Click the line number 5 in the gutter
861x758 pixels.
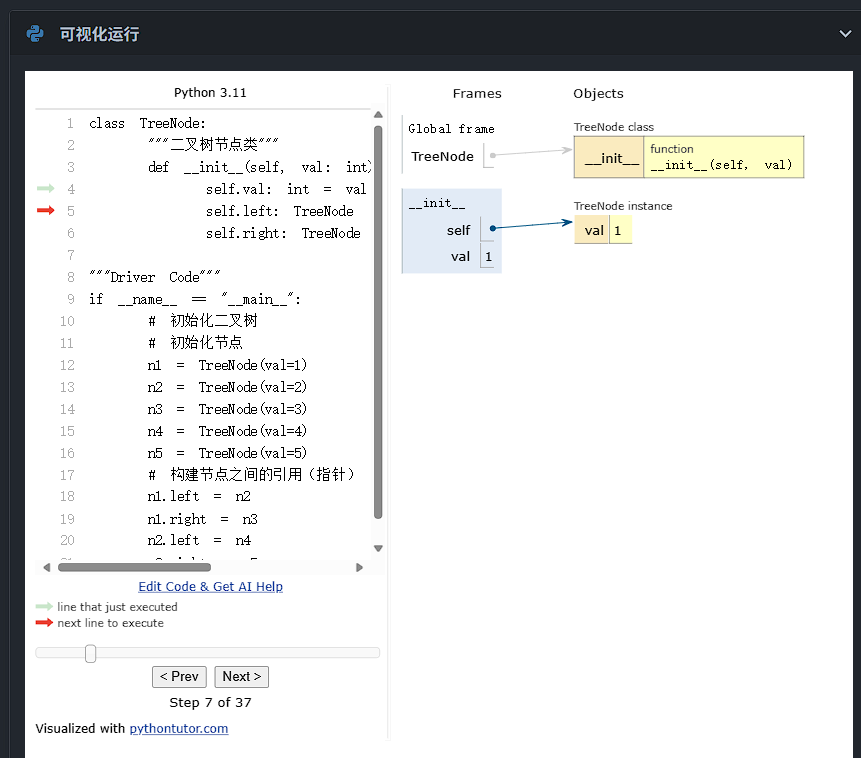coord(71,211)
